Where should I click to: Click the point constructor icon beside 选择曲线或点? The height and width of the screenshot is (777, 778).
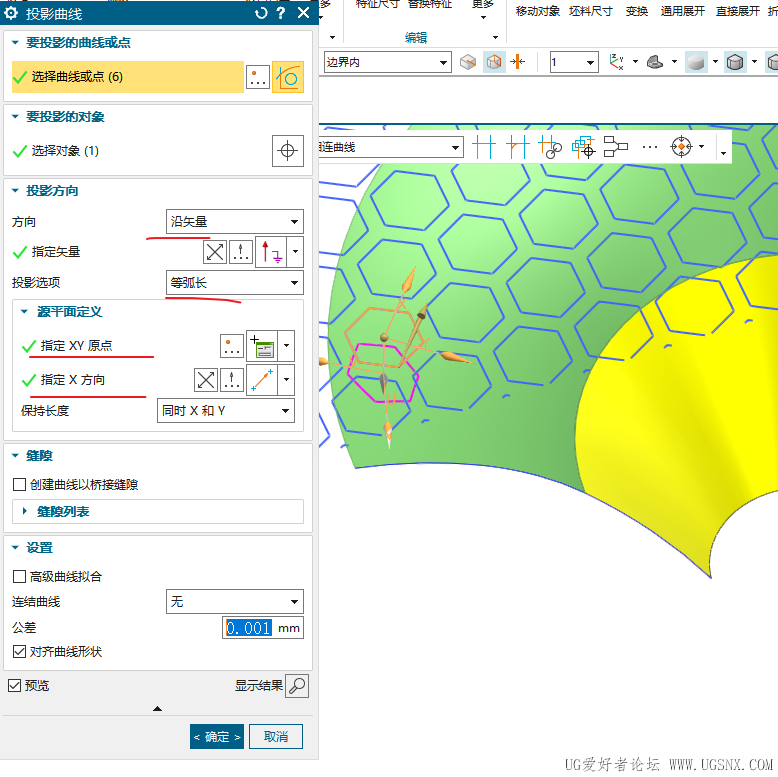(258, 77)
